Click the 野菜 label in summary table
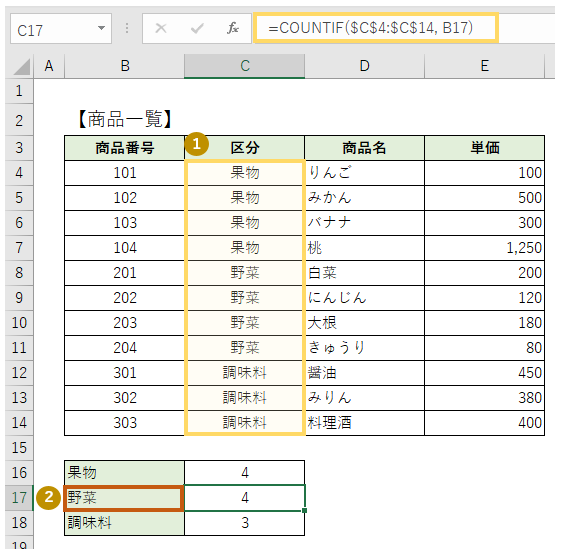 click(125, 498)
